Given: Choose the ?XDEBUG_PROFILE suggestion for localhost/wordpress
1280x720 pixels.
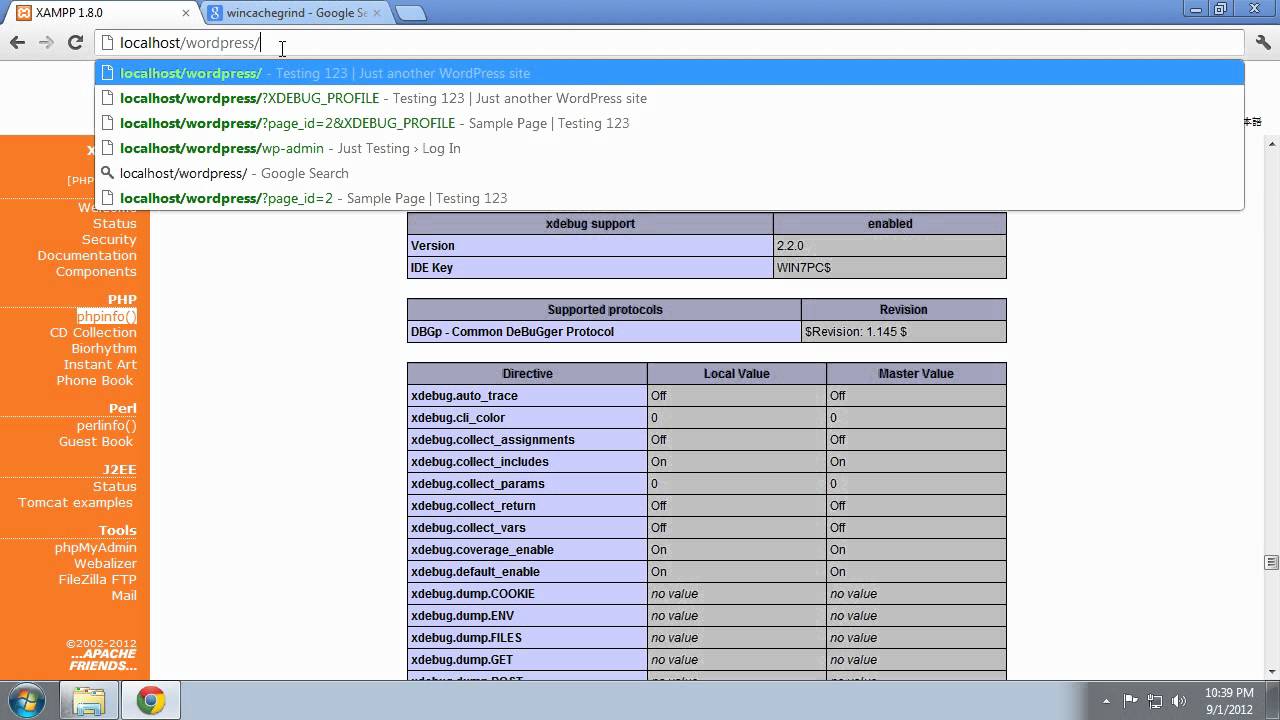Looking at the screenshot, I should point(670,98).
